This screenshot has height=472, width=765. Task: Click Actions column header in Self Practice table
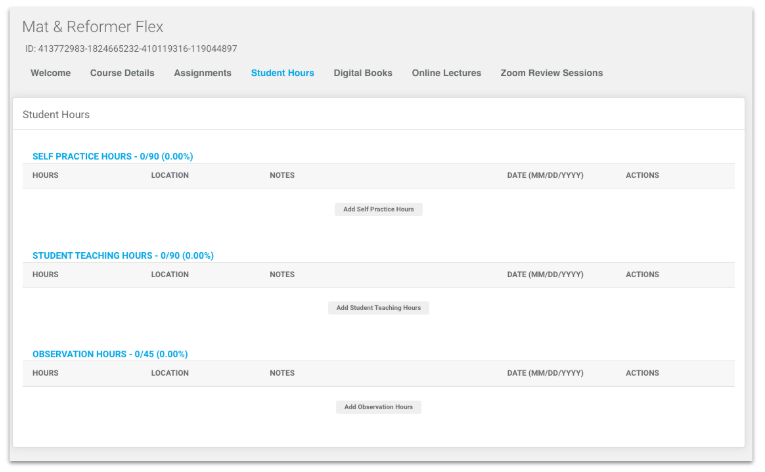pos(642,175)
